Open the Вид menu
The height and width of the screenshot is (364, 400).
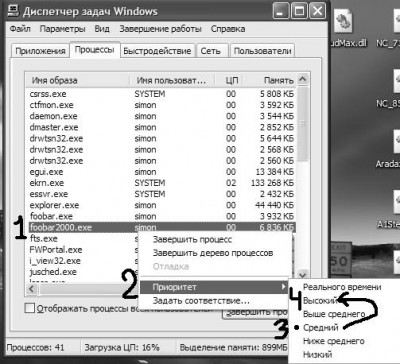coord(102,29)
